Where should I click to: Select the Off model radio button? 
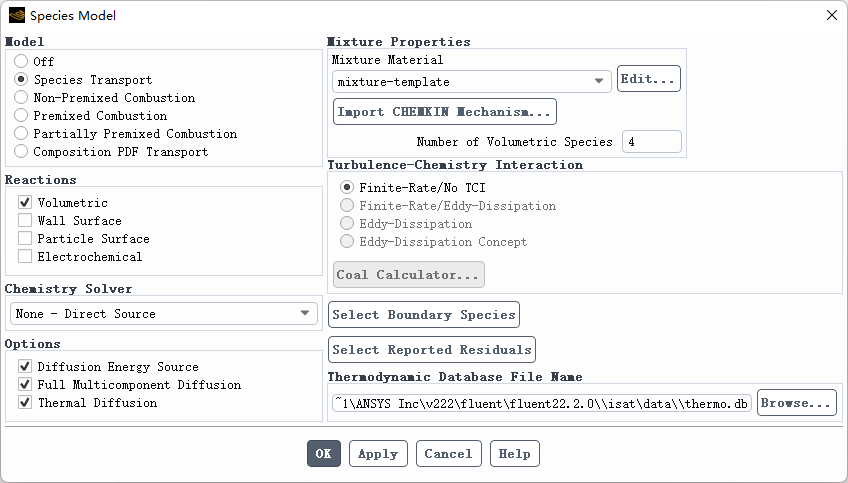(21, 62)
